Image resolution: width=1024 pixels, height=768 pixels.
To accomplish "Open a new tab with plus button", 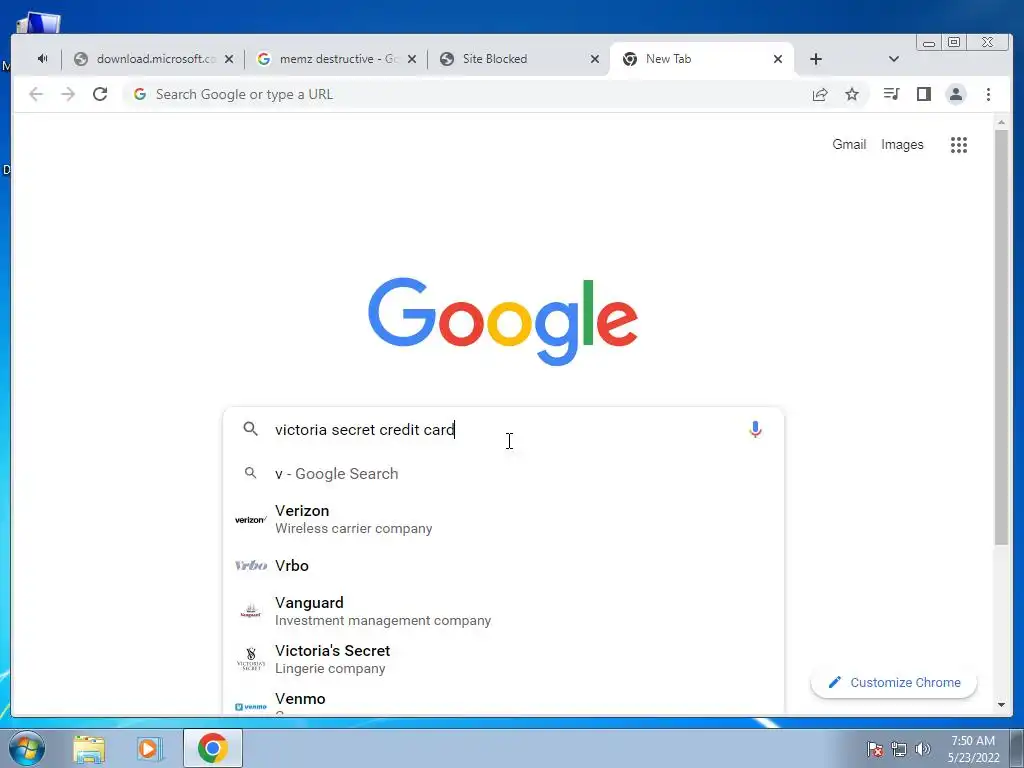I will click(x=816, y=59).
